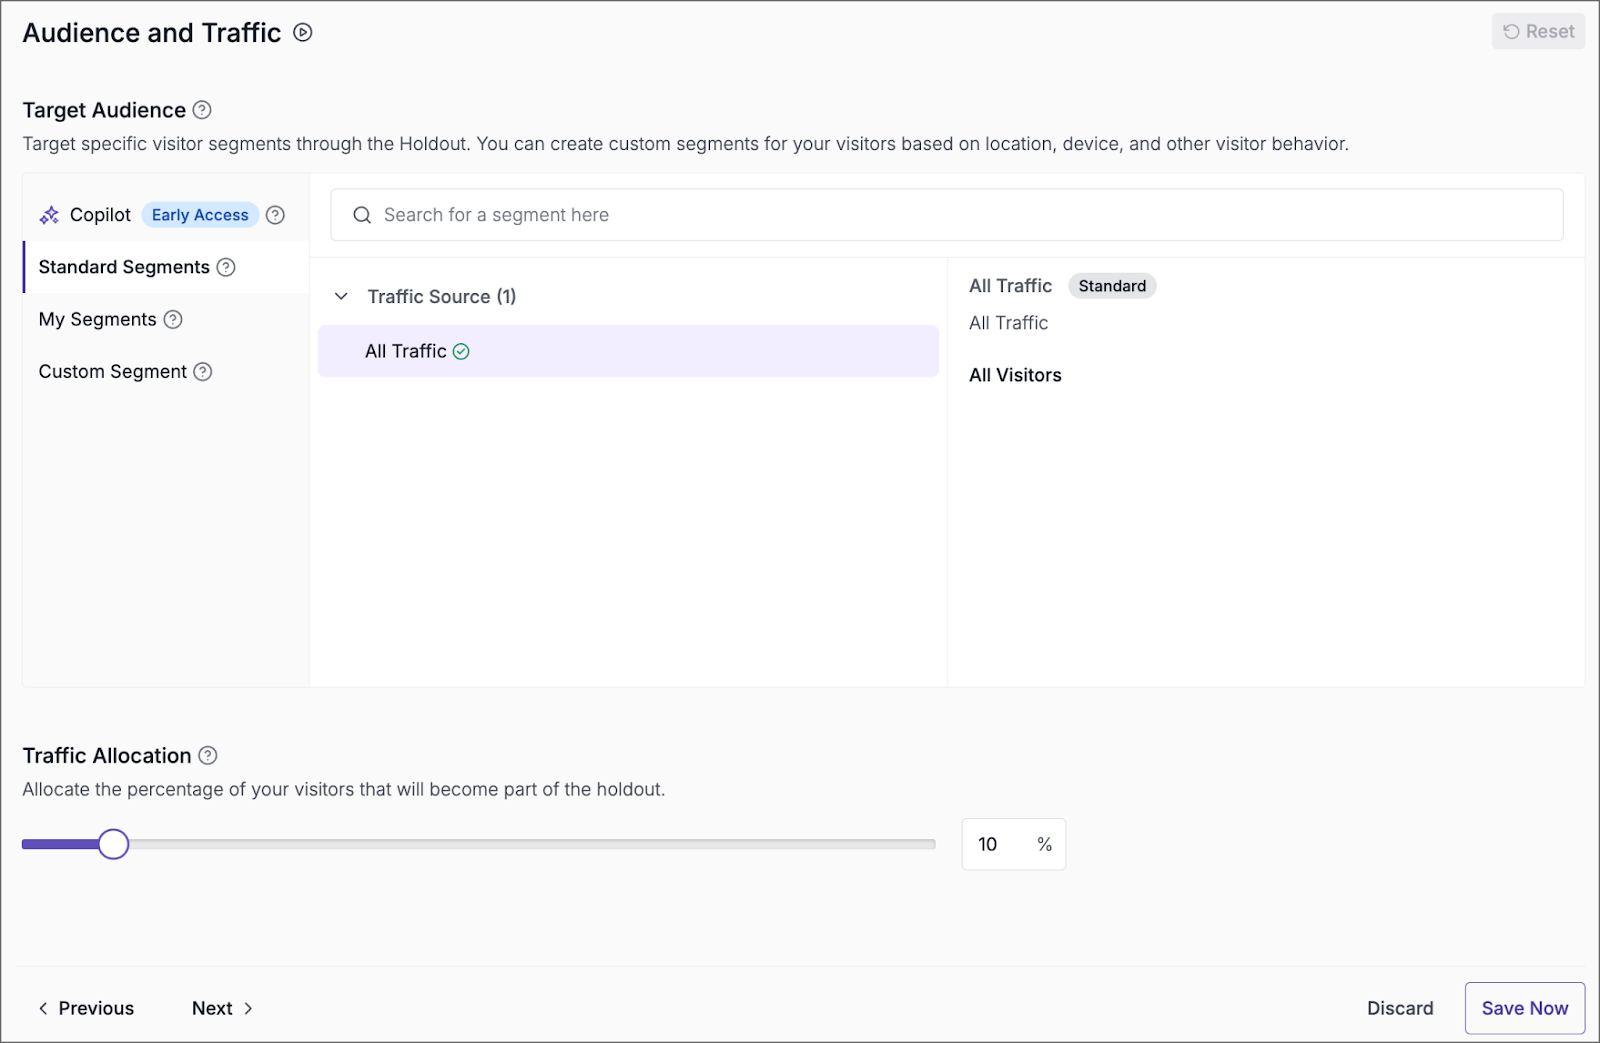Click the help icon next to Target Audience
The height and width of the screenshot is (1043, 1600).
(x=202, y=110)
